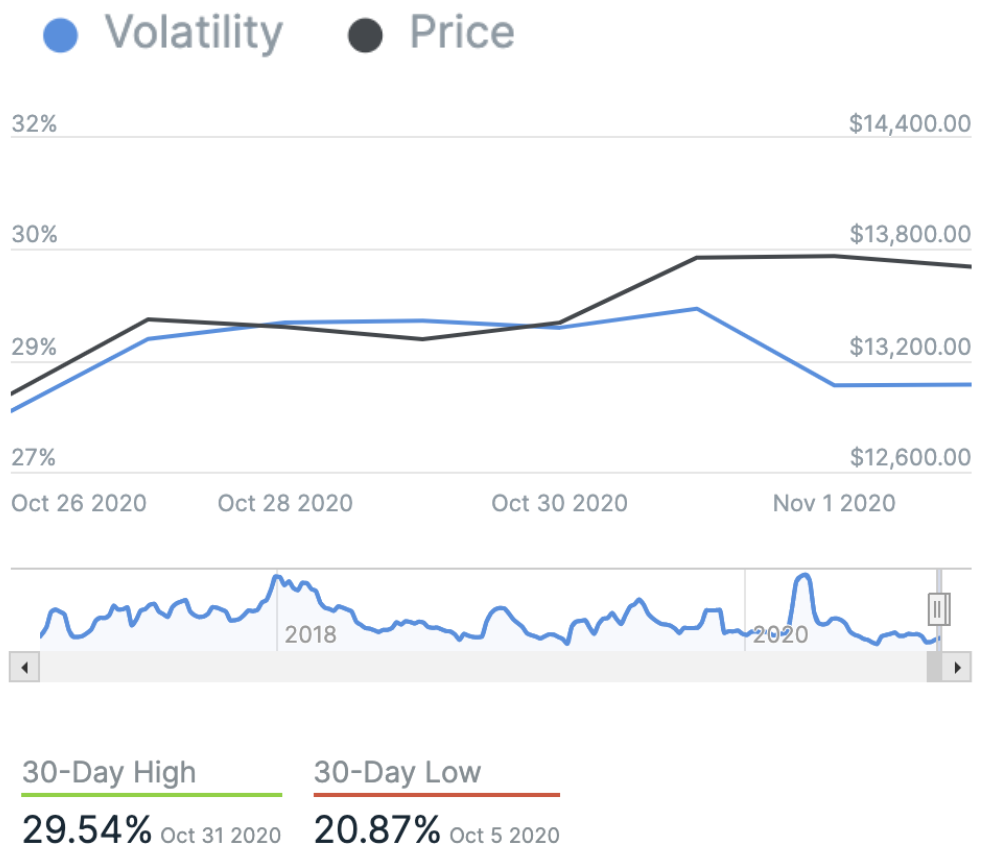
Task: Click the dark Price legend dot
Action: (x=365, y=36)
